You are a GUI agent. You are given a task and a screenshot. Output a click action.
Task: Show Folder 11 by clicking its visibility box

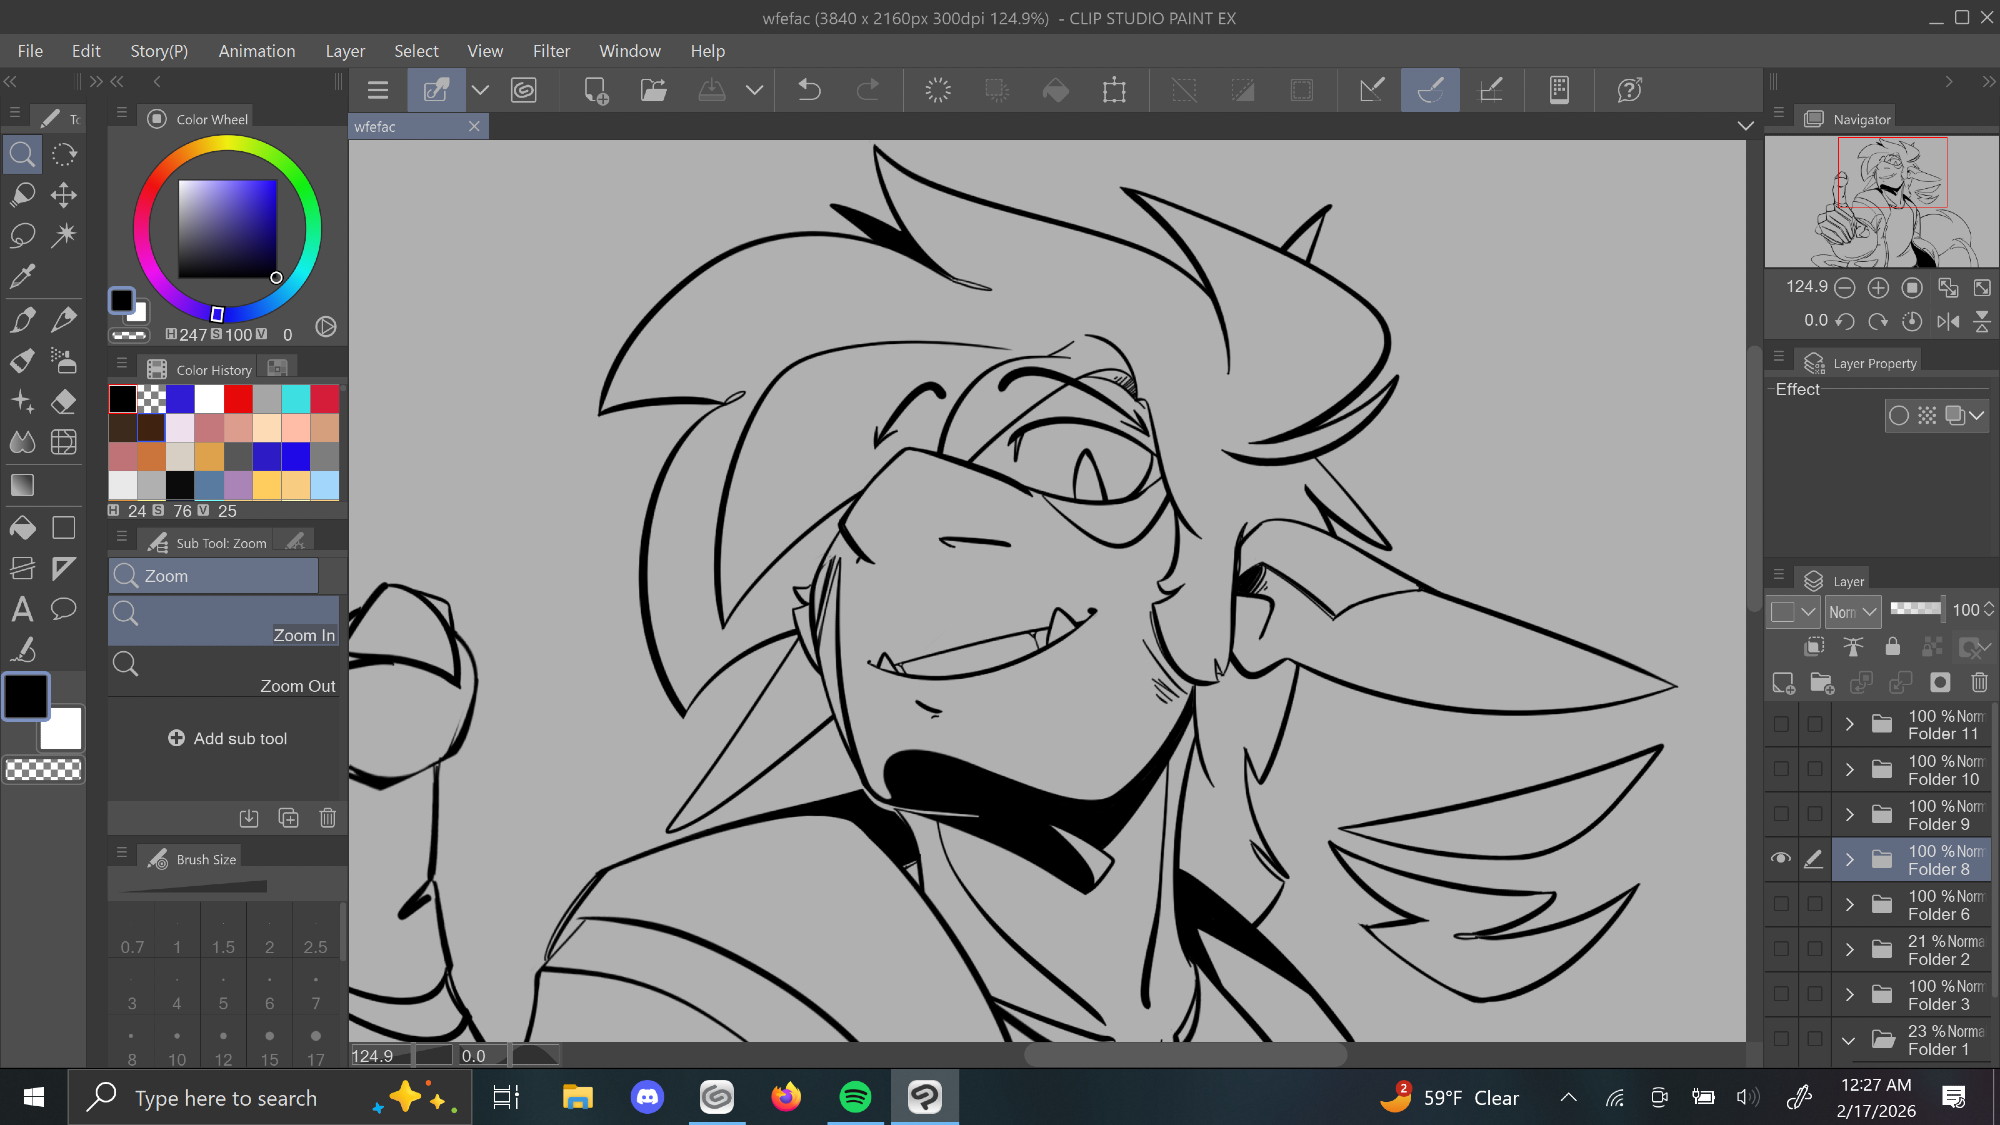coord(1781,724)
